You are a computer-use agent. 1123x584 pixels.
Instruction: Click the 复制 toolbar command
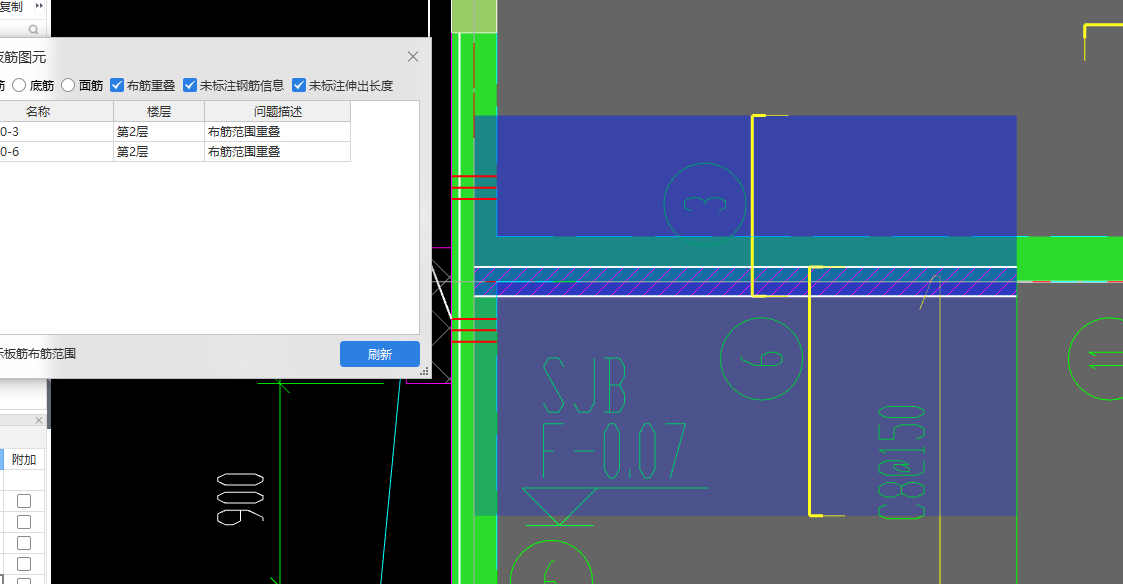pyautogui.click(x=11, y=6)
